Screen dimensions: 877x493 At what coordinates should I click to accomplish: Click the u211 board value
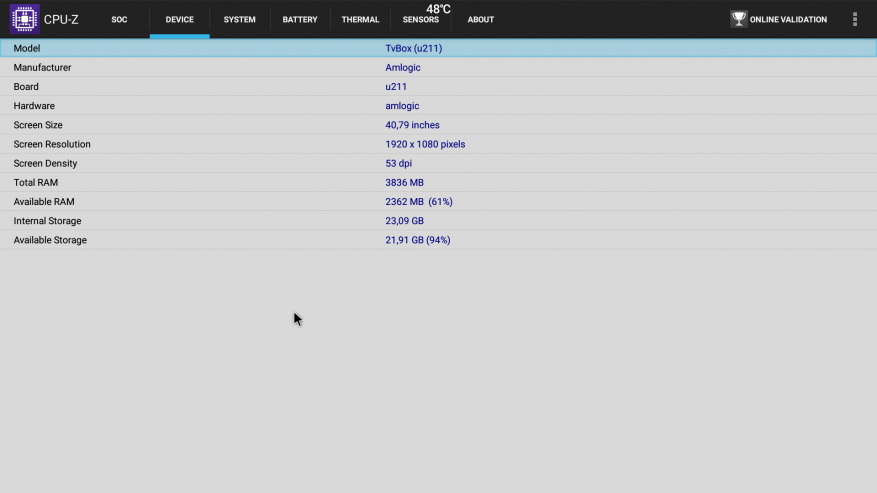pos(395,87)
